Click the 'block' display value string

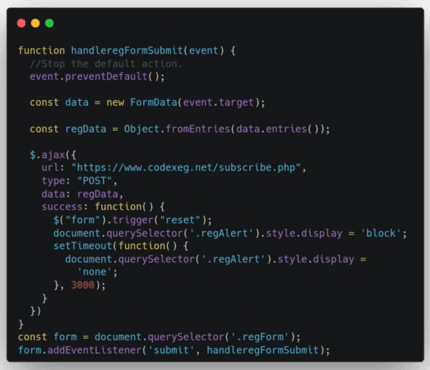pyautogui.click(x=381, y=233)
